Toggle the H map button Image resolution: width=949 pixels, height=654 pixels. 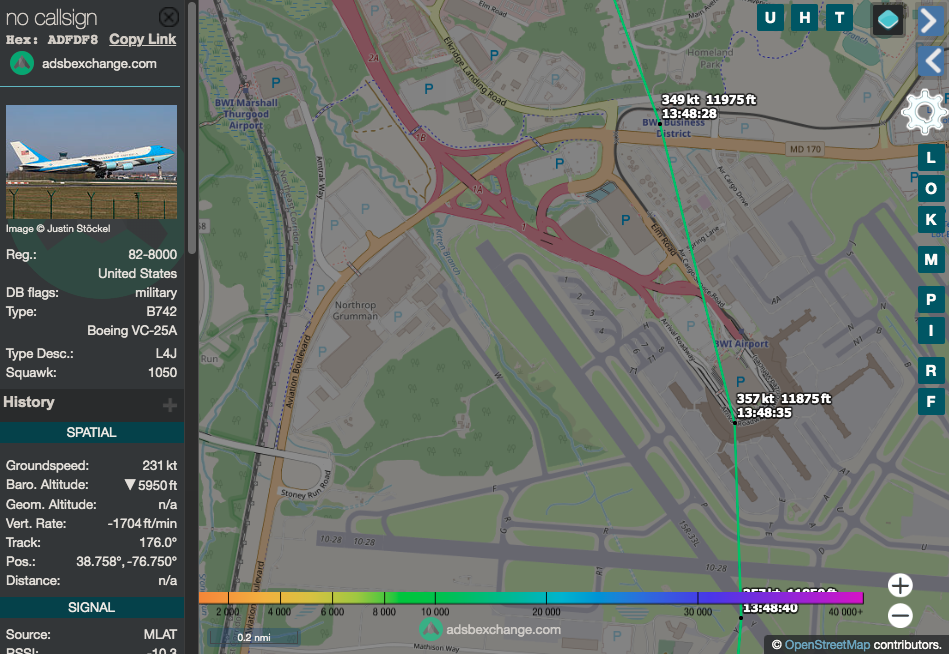804,18
